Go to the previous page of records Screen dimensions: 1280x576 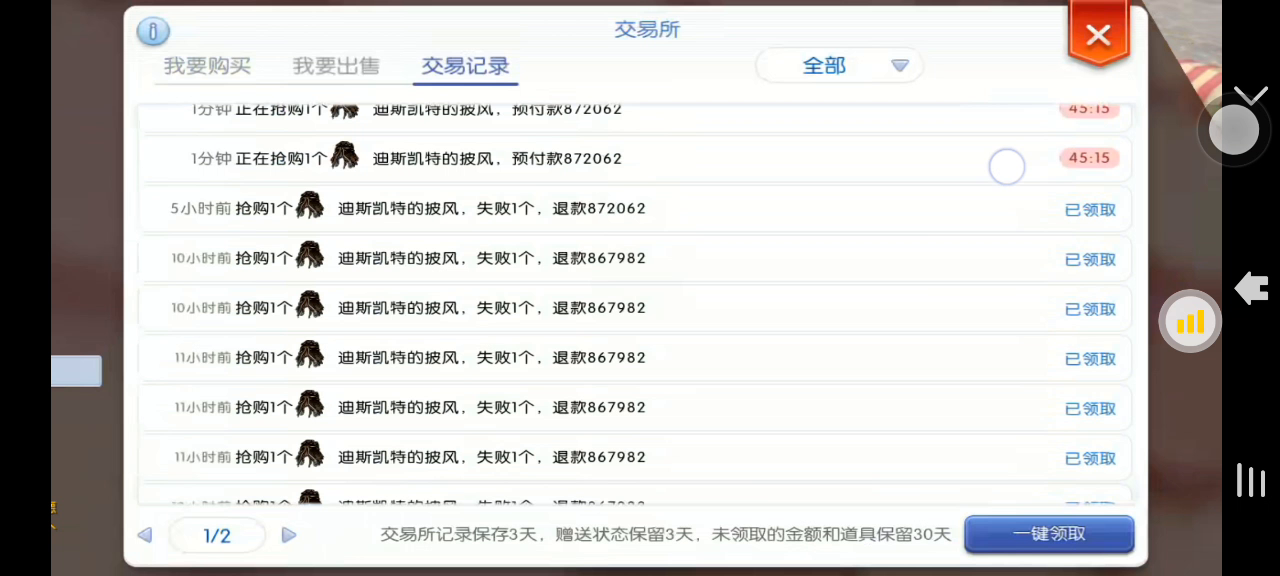pos(145,535)
